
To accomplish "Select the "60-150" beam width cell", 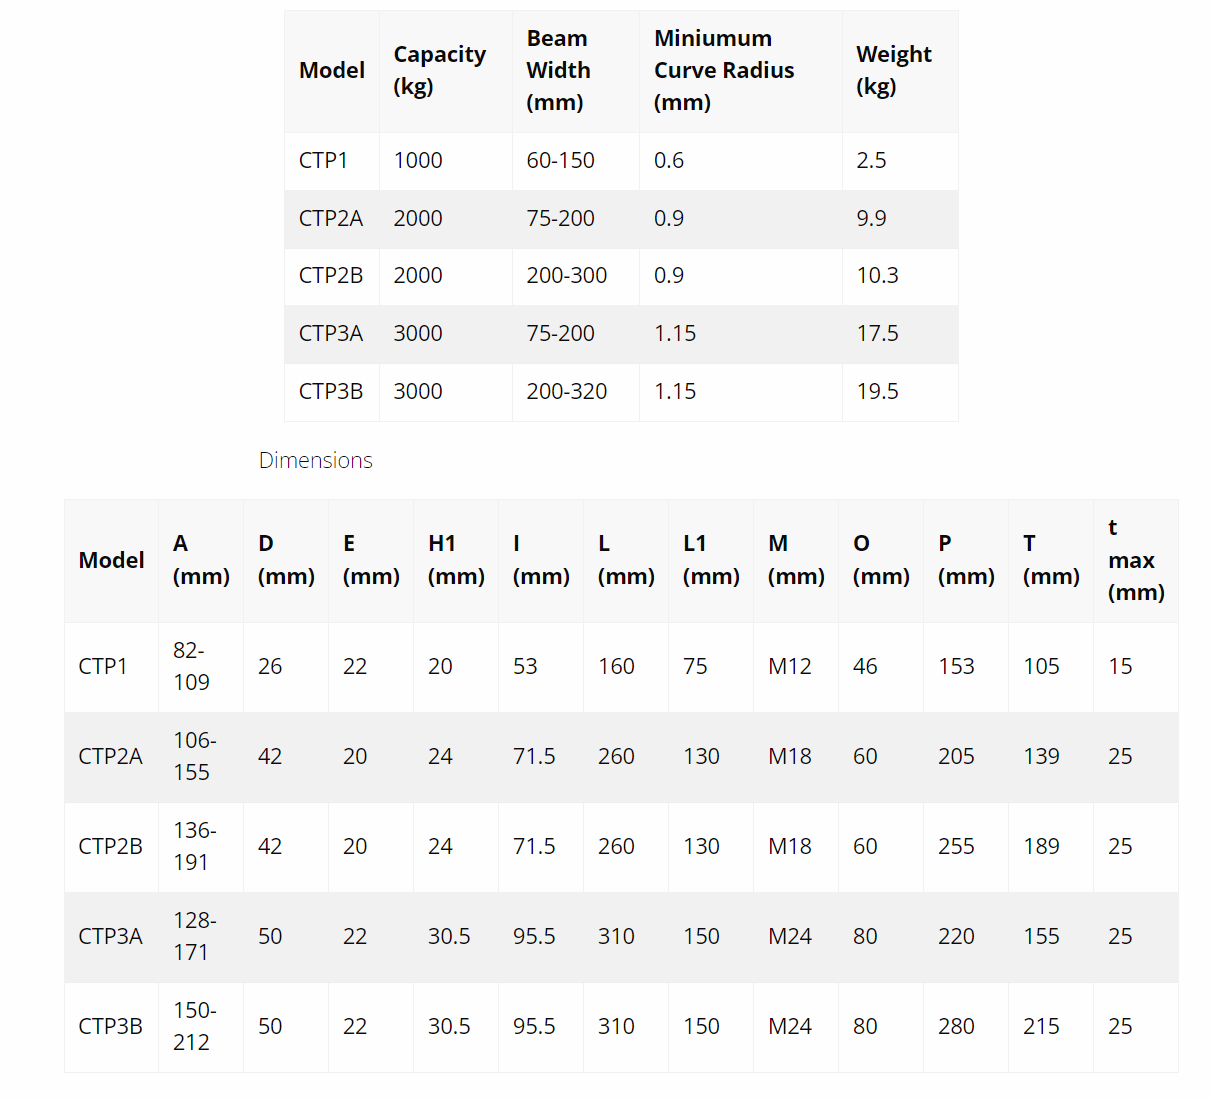I will click(x=560, y=160).
